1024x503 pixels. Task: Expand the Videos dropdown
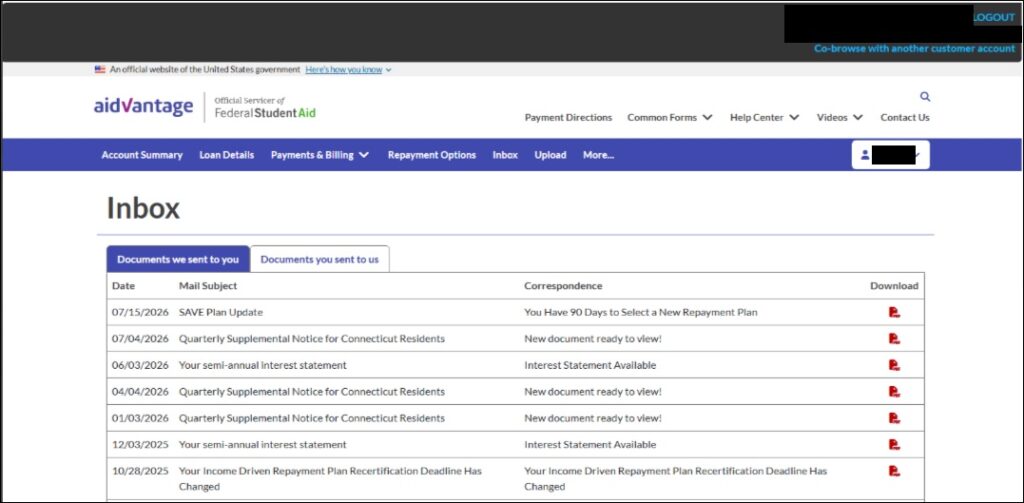pyautogui.click(x=840, y=118)
